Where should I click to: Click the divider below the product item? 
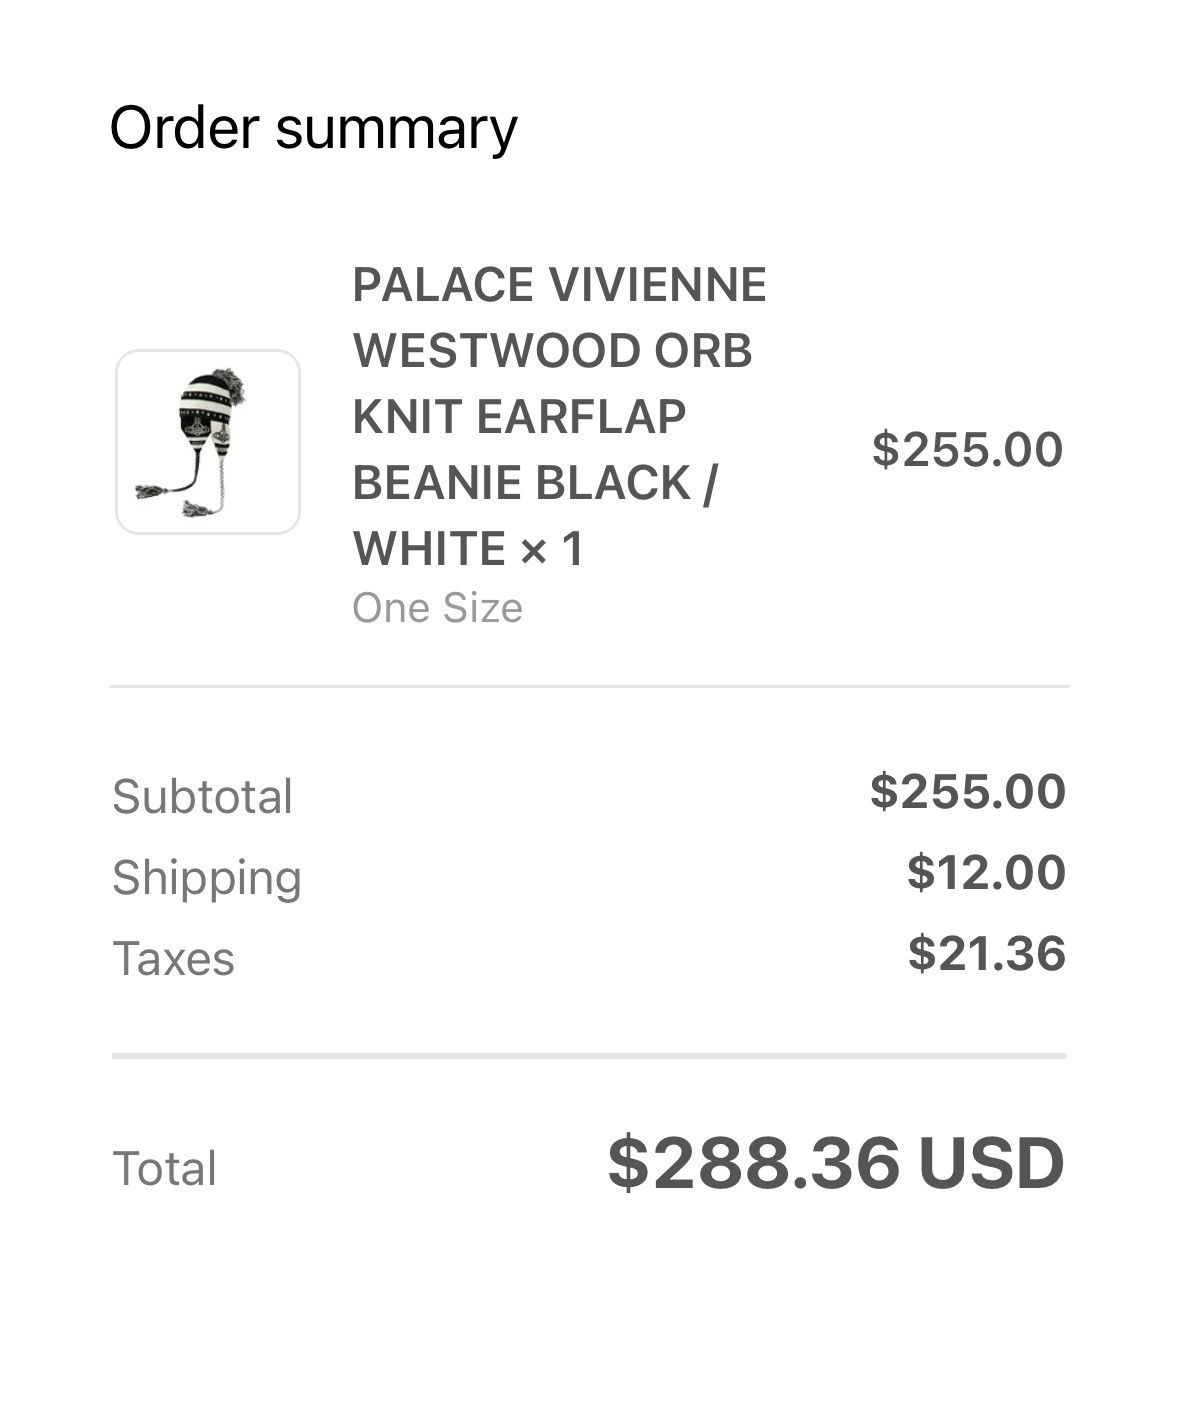coord(589,687)
